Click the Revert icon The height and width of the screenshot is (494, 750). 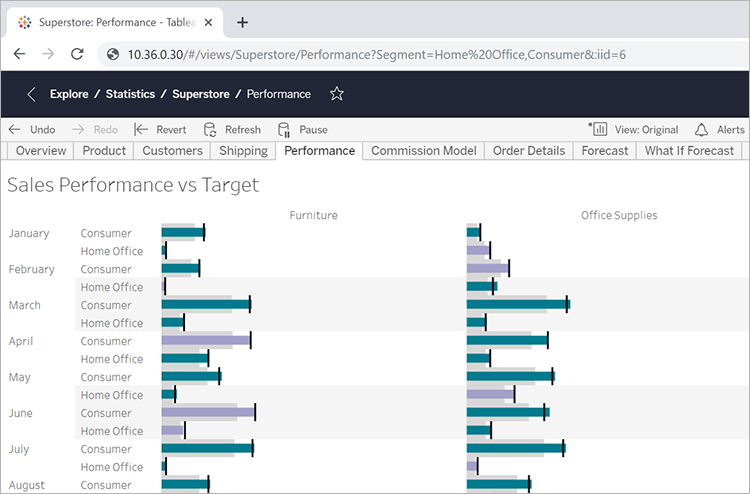(141, 130)
